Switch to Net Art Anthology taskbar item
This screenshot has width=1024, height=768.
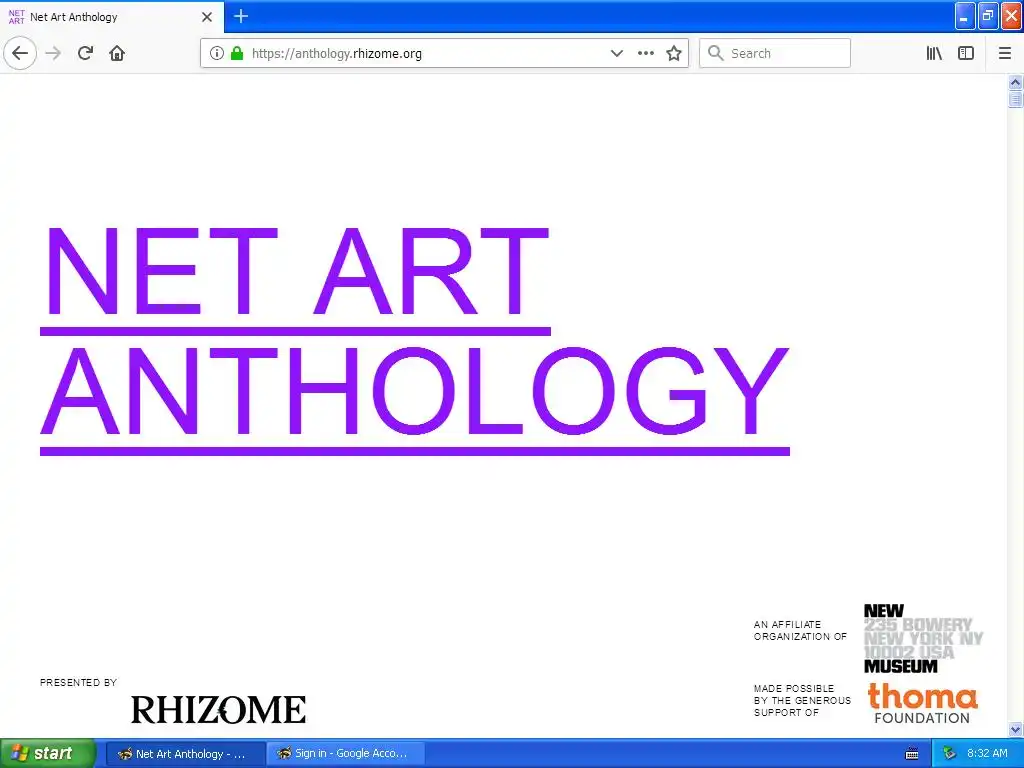click(x=185, y=754)
